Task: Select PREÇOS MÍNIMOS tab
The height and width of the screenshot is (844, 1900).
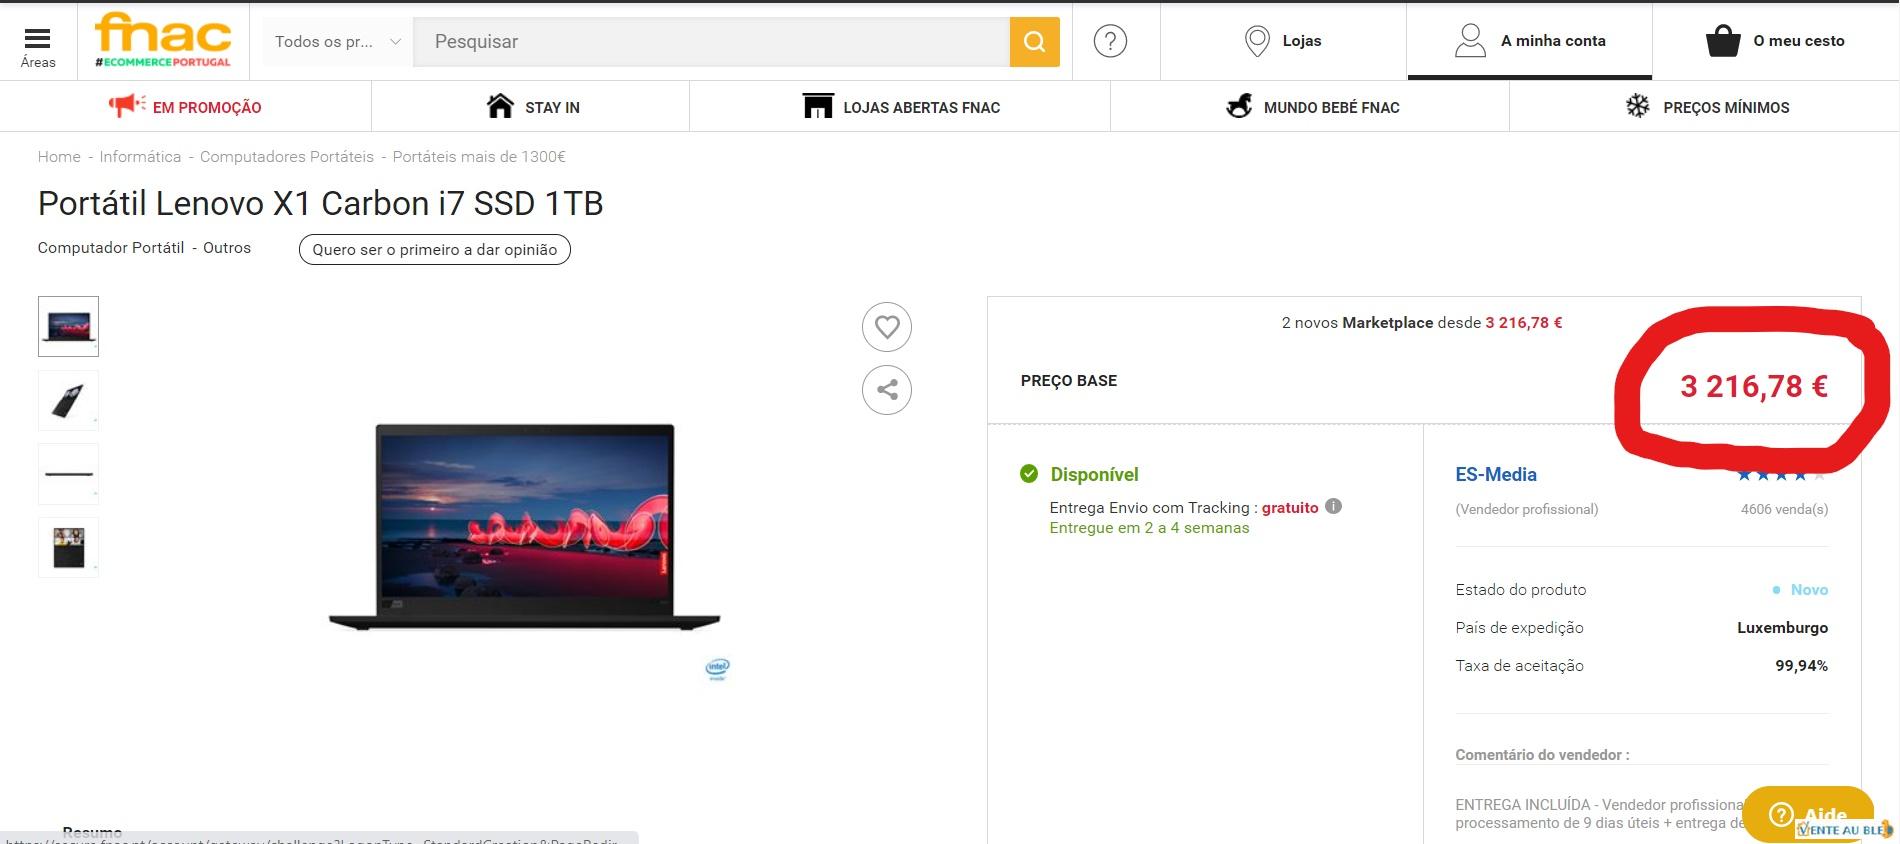Action: click(x=1708, y=106)
